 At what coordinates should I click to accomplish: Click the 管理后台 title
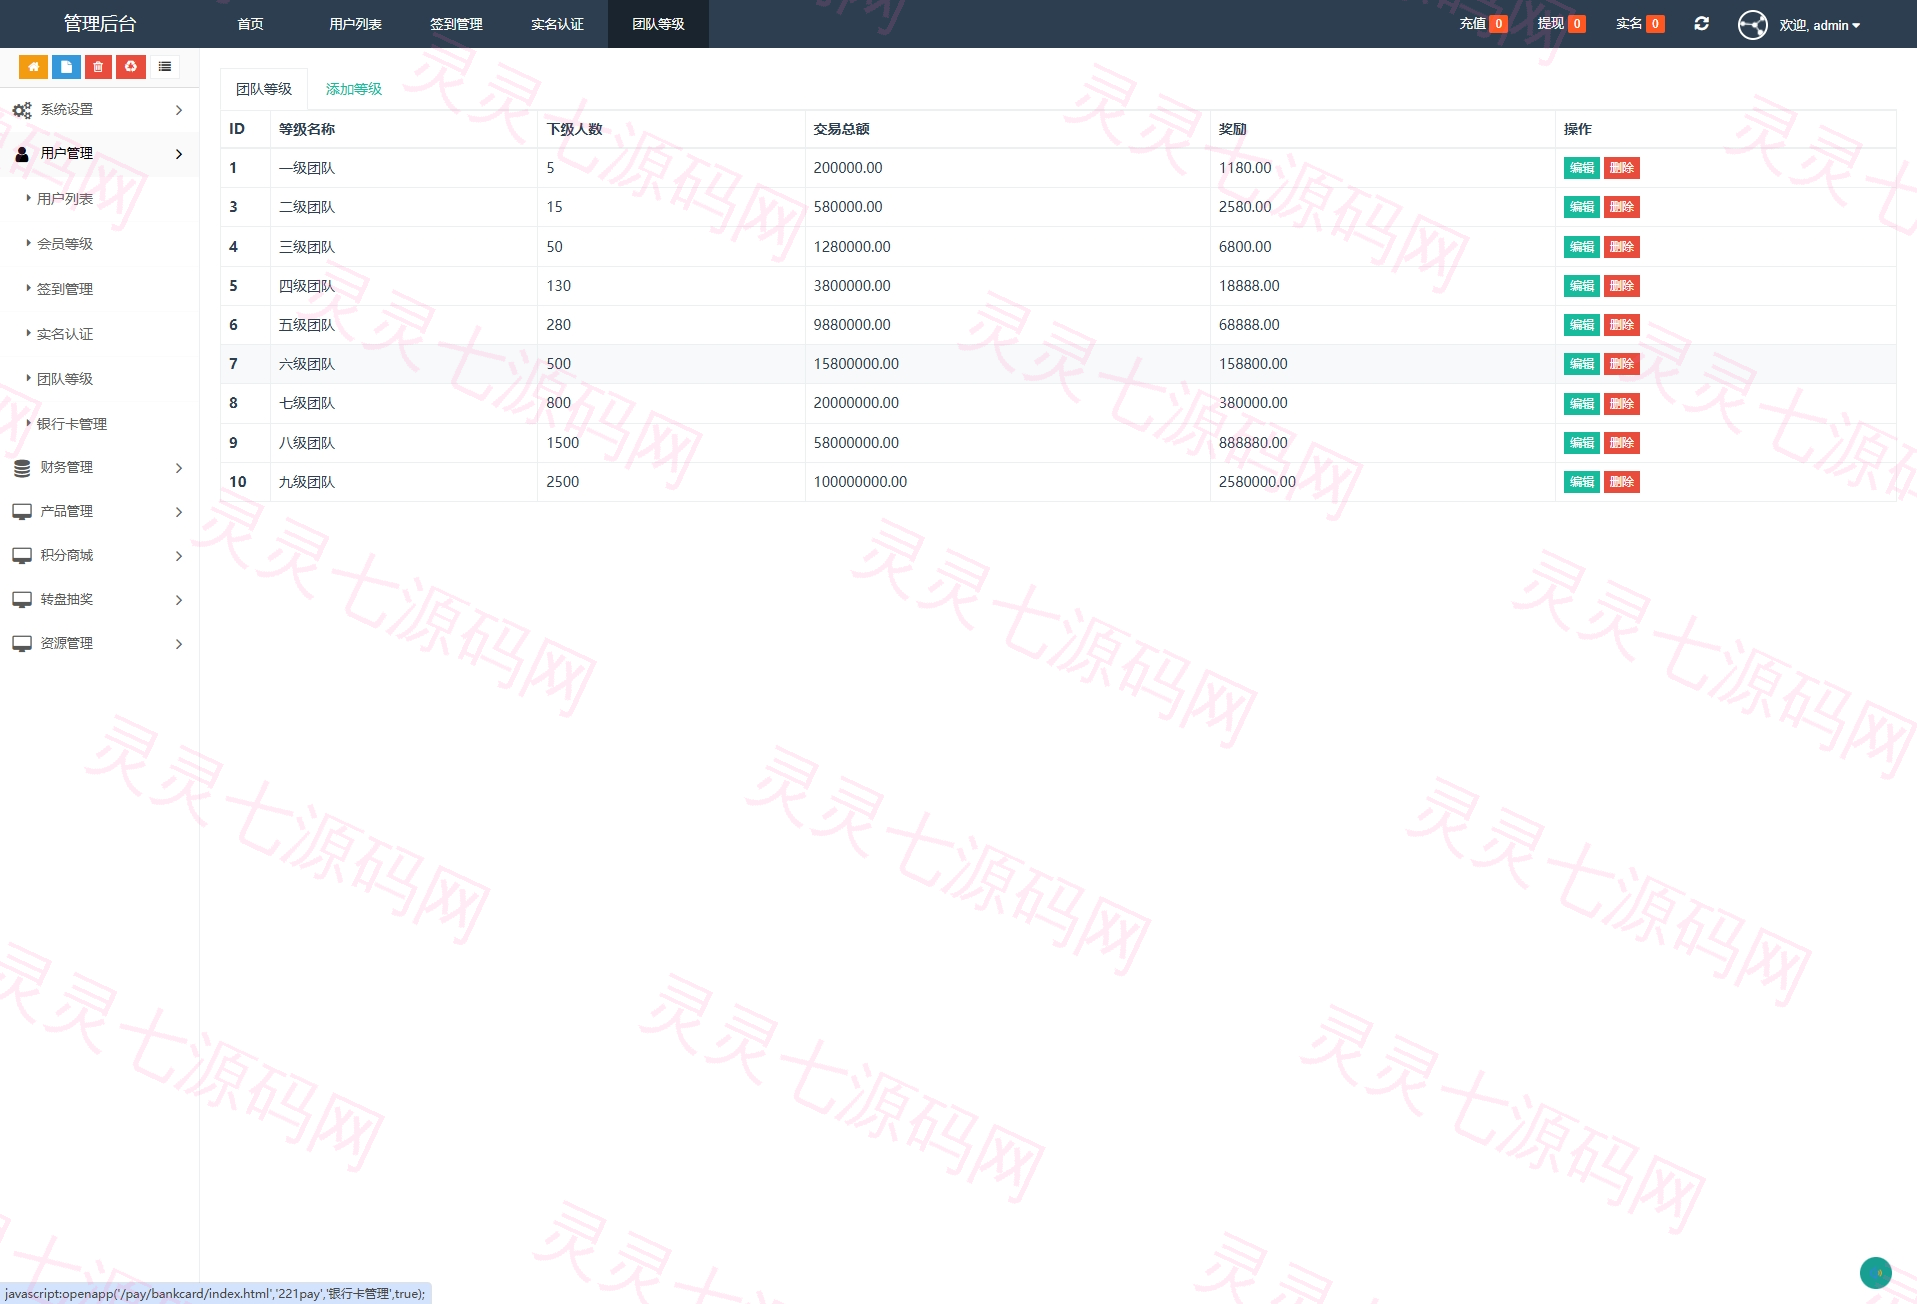(100, 24)
